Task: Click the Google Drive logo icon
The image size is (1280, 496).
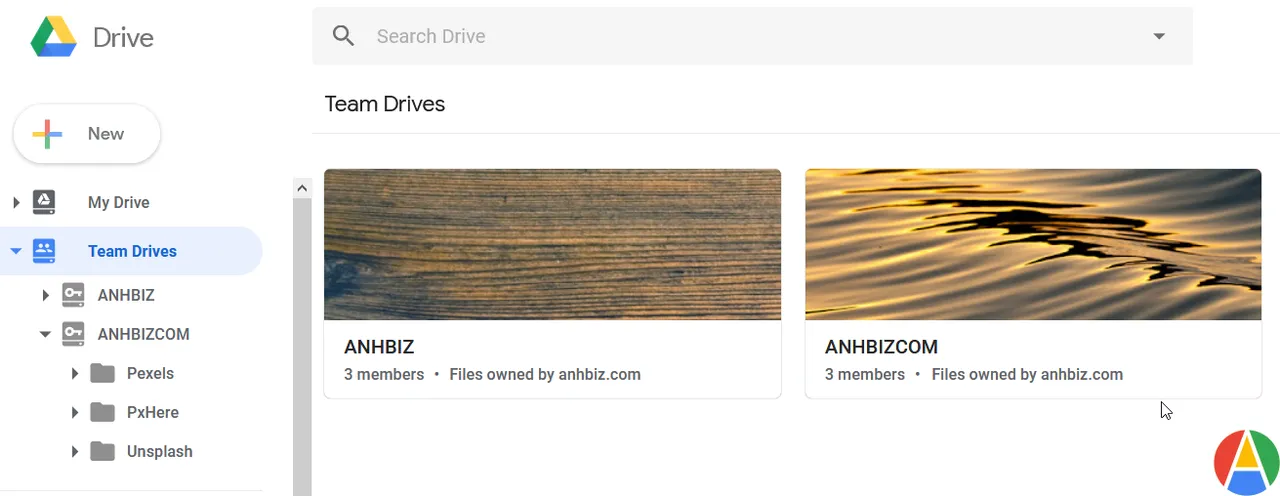Action: 54,37
